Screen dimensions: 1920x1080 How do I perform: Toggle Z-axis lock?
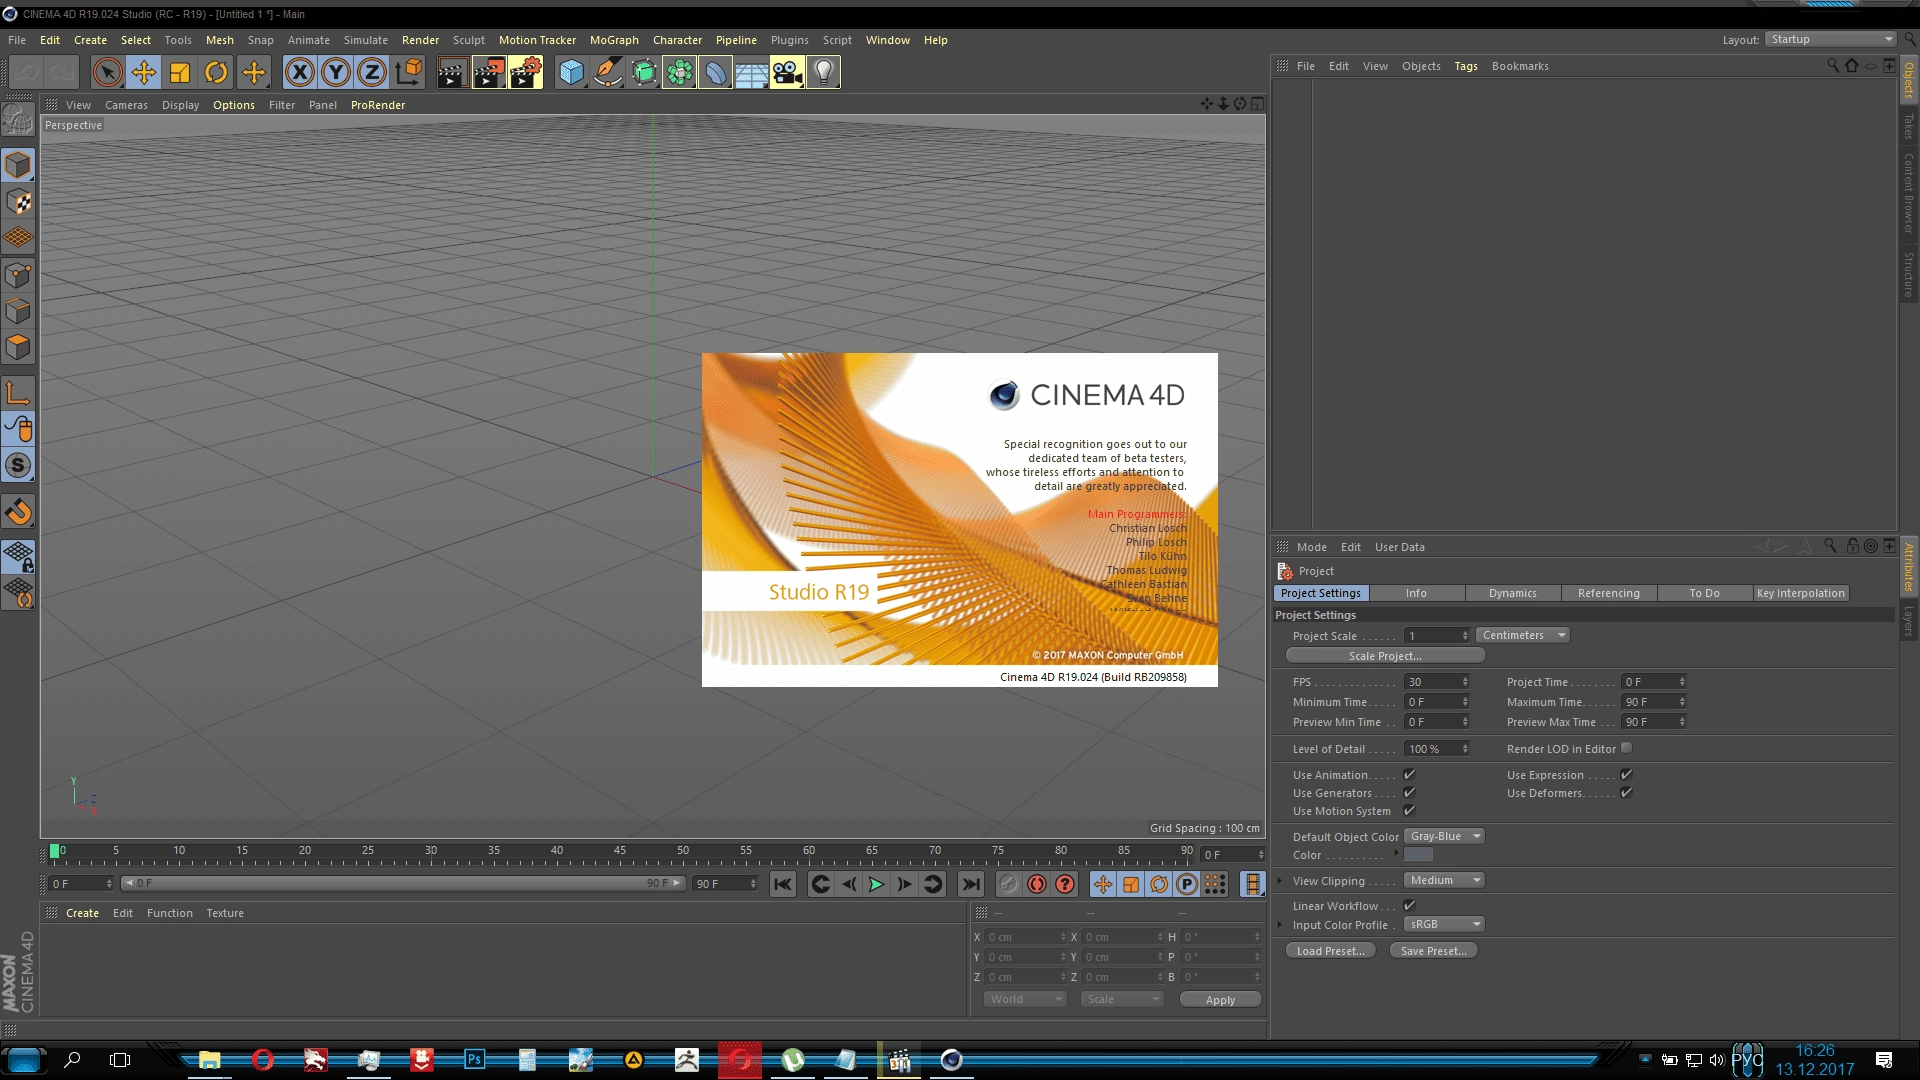click(x=372, y=72)
